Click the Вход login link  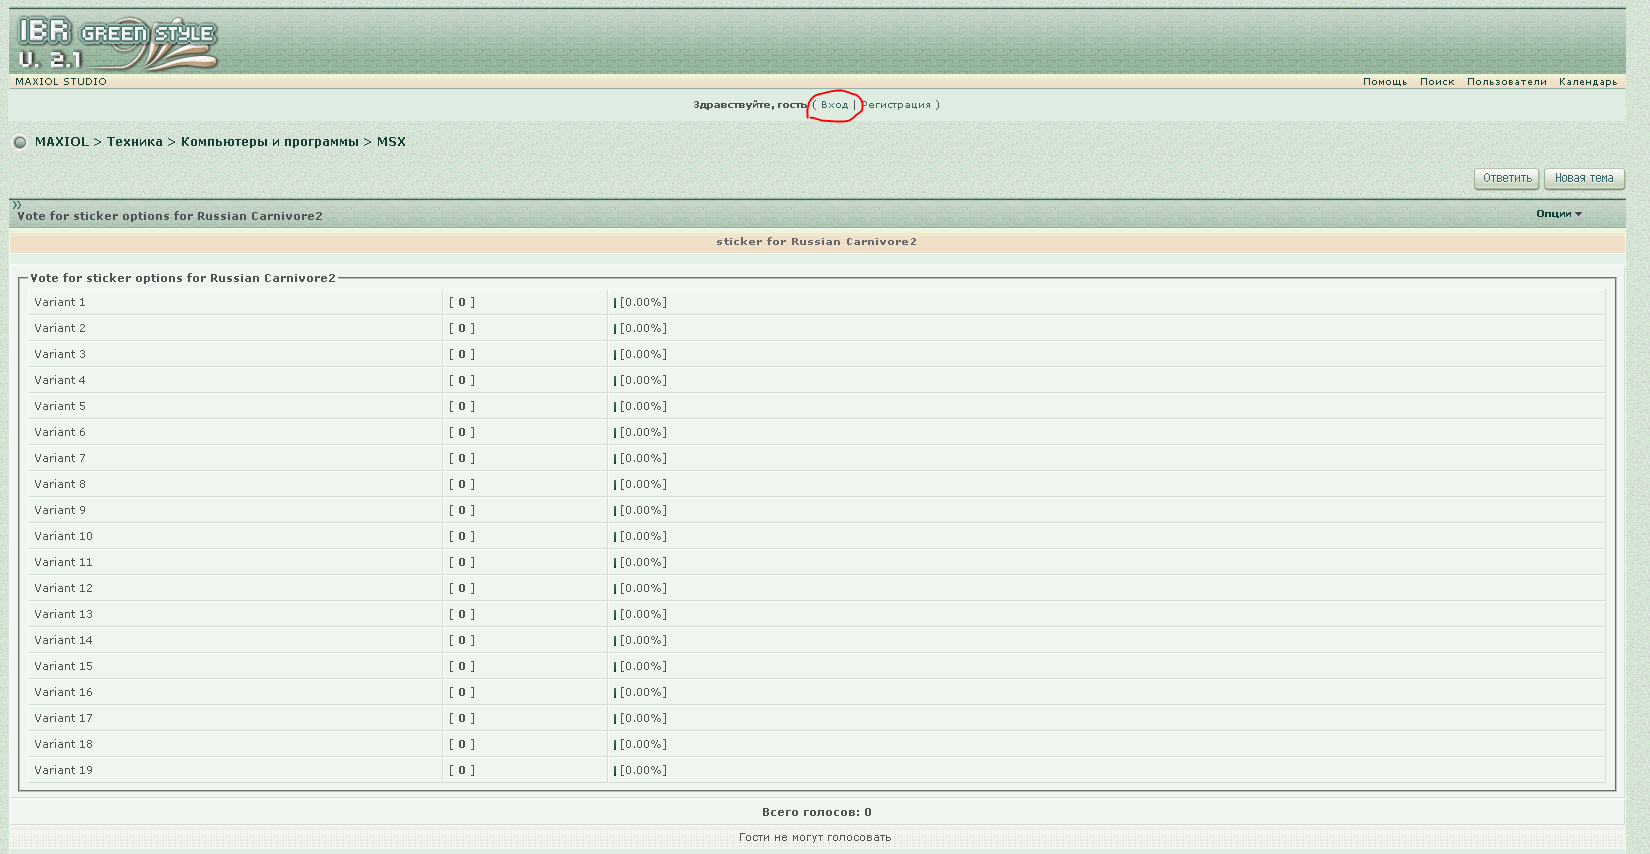tap(834, 105)
